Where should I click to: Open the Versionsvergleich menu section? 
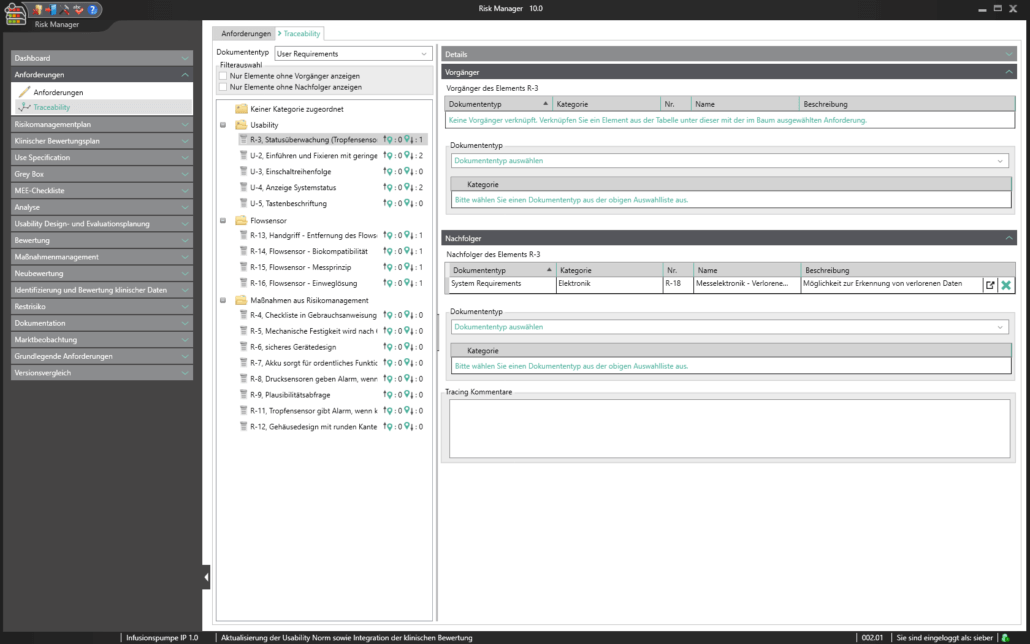tap(102, 373)
